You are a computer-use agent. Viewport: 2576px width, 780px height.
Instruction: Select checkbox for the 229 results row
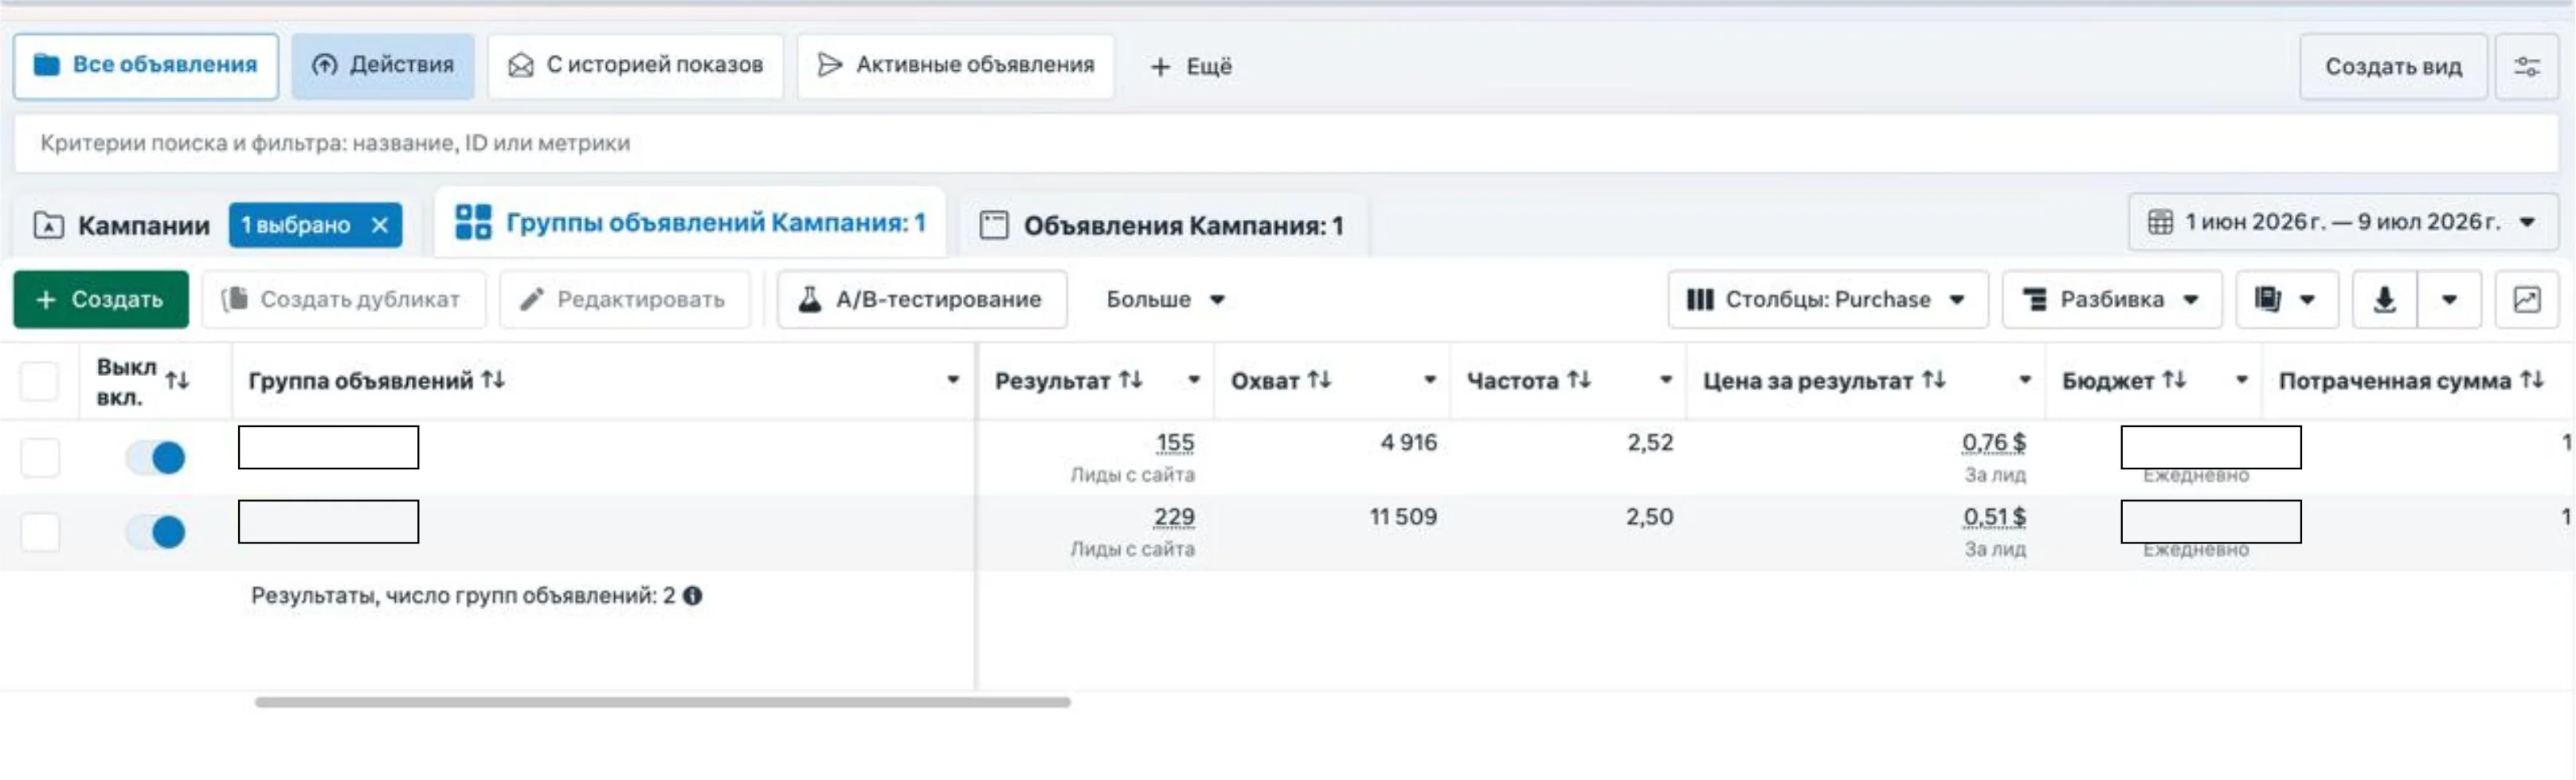click(x=40, y=531)
